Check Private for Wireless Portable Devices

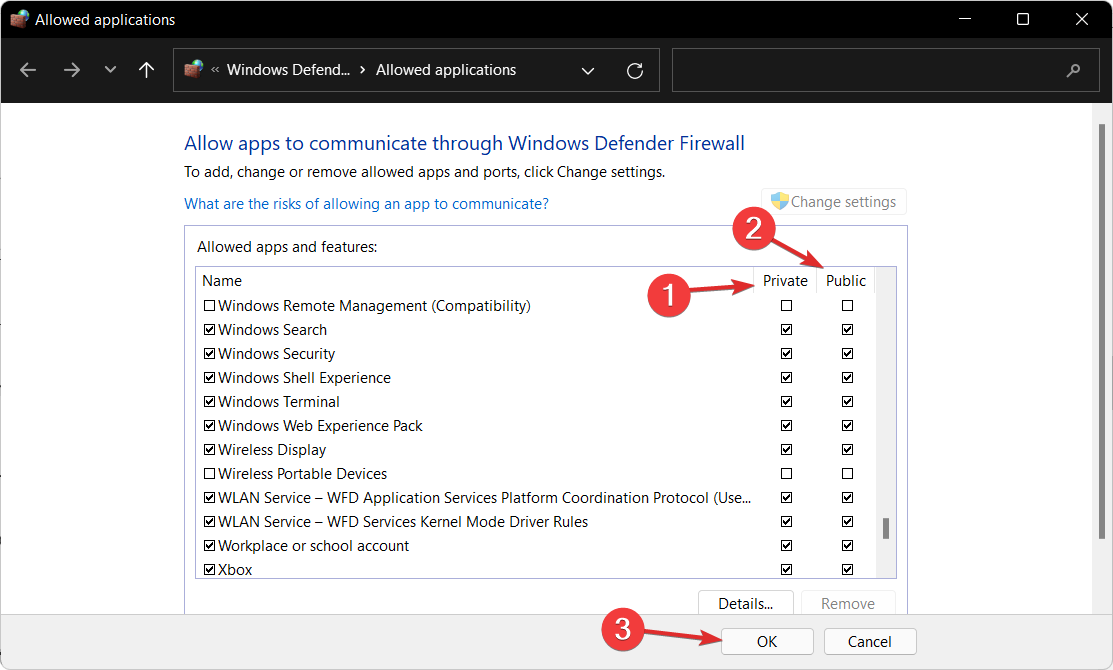[x=786, y=473]
